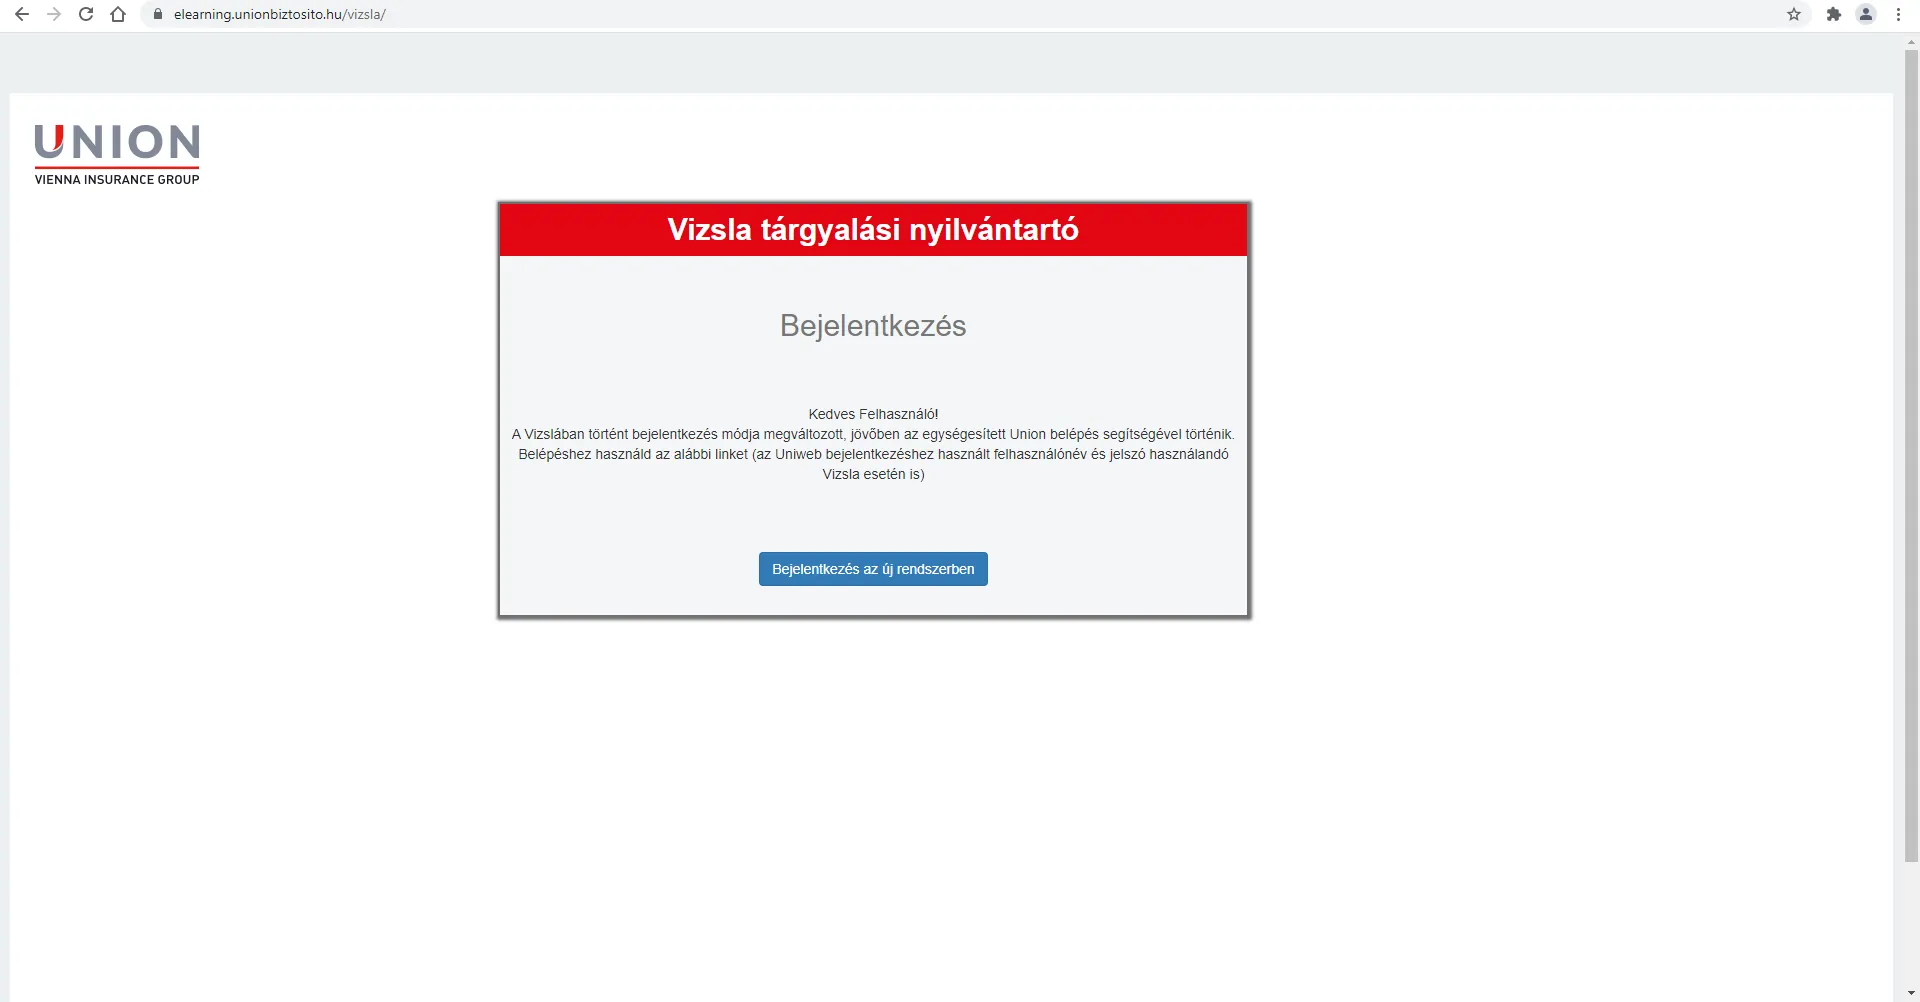Open the extensions puzzle icon

(x=1834, y=14)
